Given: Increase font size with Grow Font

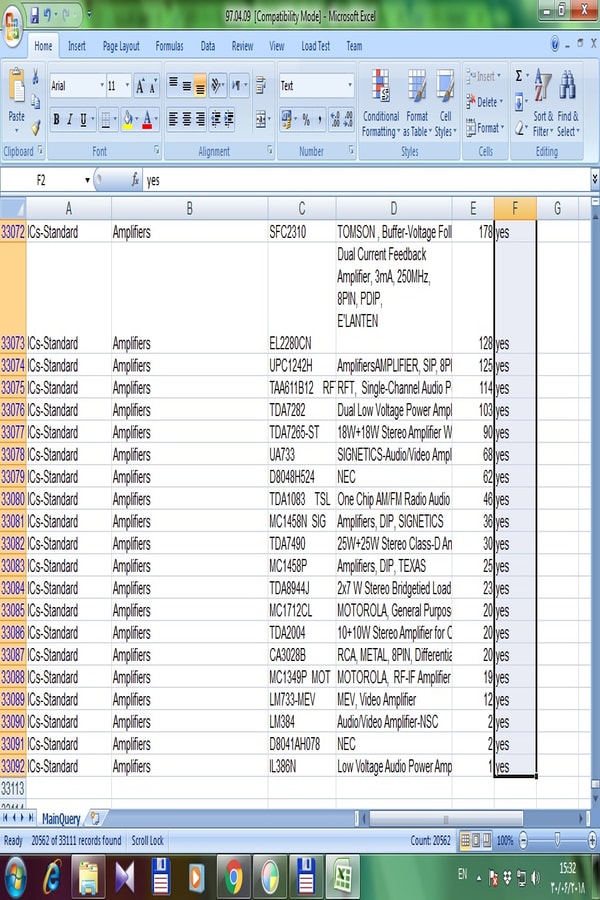Looking at the screenshot, I should (x=140, y=86).
